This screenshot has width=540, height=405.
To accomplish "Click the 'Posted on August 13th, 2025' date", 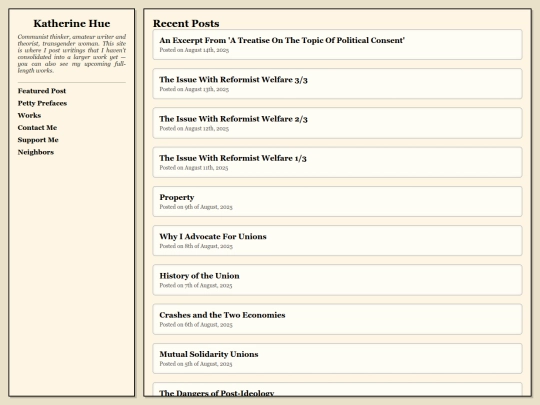I will pyautogui.click(x=194, y=89).
